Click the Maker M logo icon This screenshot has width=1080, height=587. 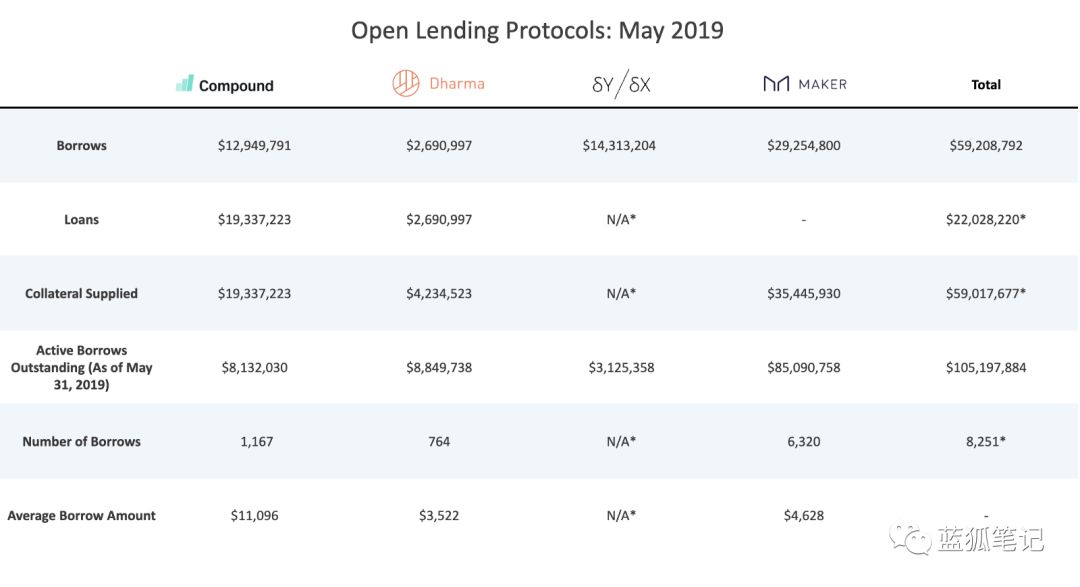(776, 84)
